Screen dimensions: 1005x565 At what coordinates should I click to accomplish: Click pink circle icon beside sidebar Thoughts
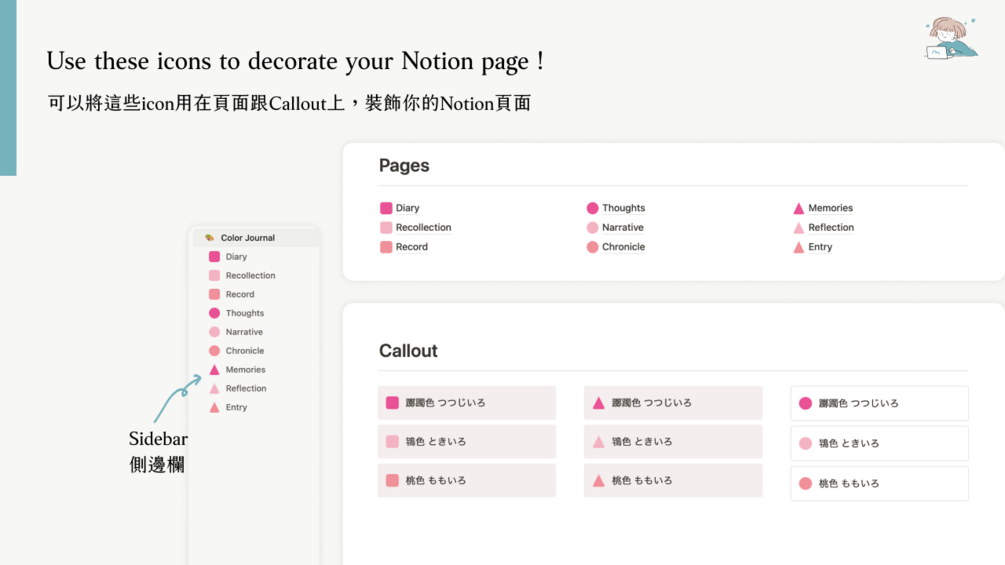point(214,313)
